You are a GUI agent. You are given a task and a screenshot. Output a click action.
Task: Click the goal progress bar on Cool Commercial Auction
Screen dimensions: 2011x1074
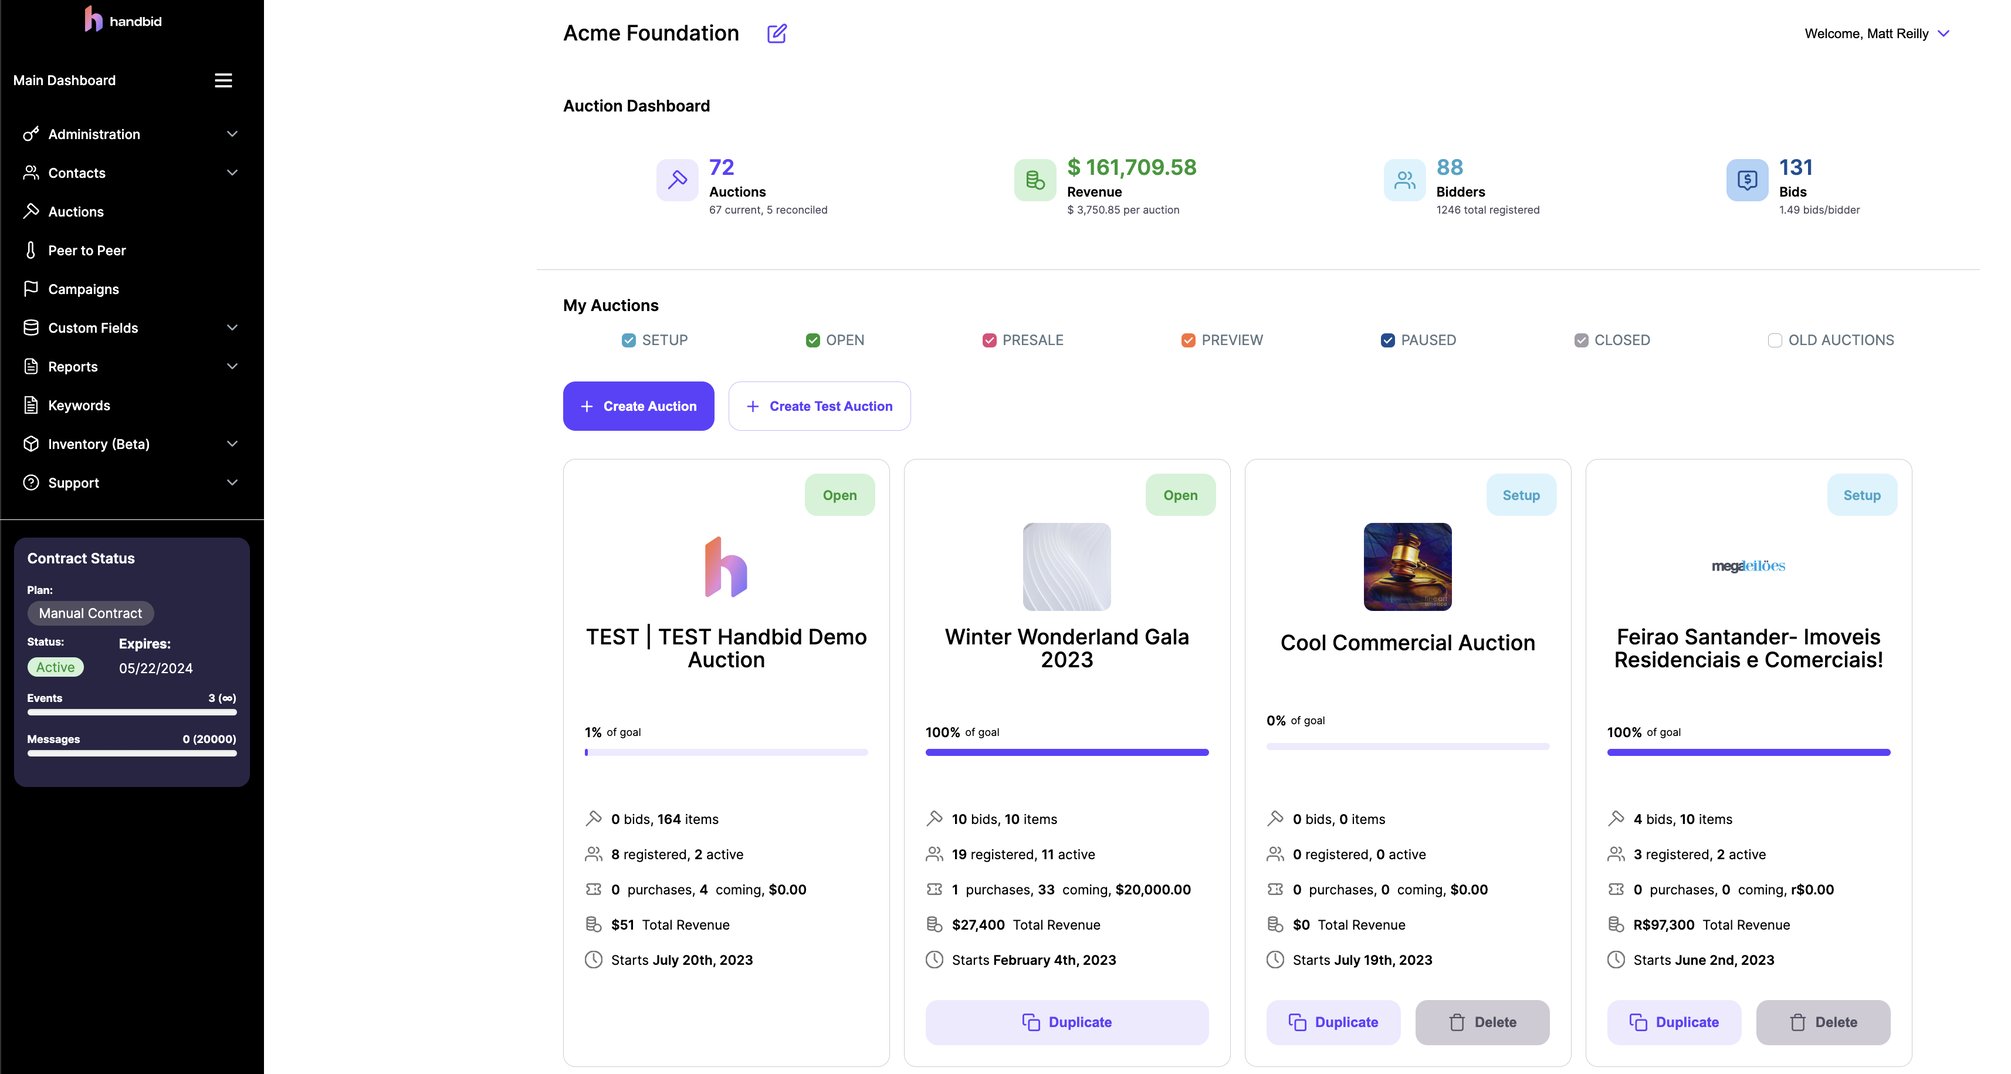pos(1407,746)
